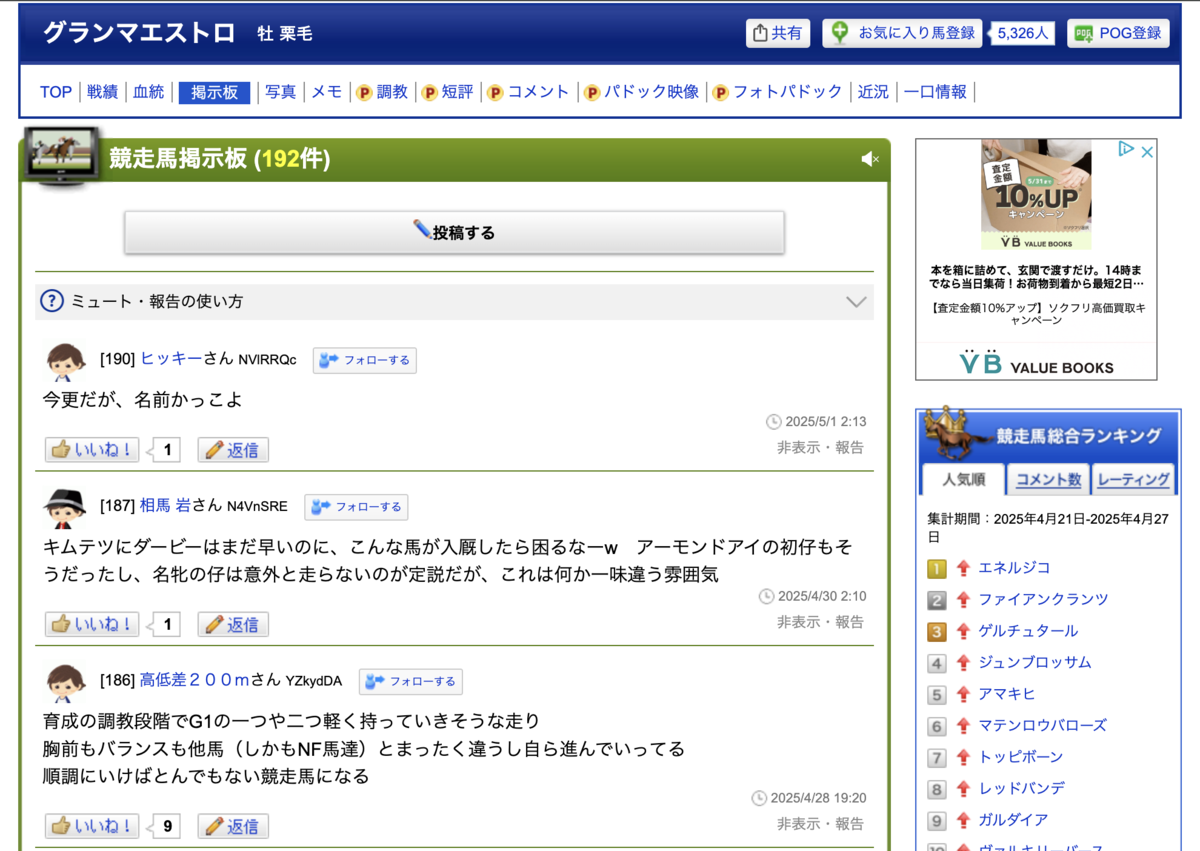1200x851 pixels.
Task: Click the like count 9 on post 186
Action: pyautogui.click(x=167, y=826)
